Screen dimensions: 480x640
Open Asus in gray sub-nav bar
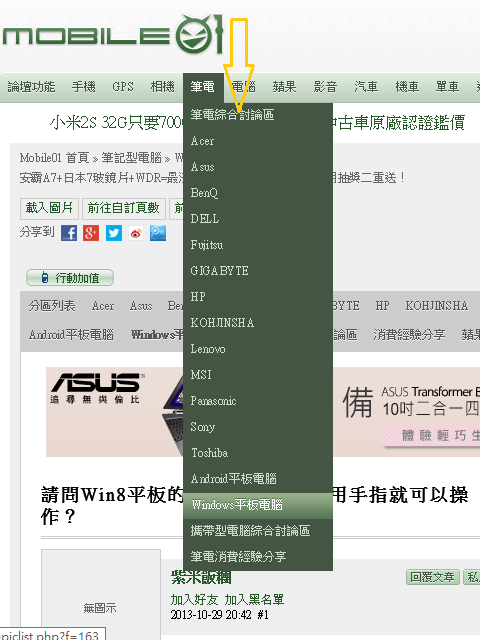141,306
